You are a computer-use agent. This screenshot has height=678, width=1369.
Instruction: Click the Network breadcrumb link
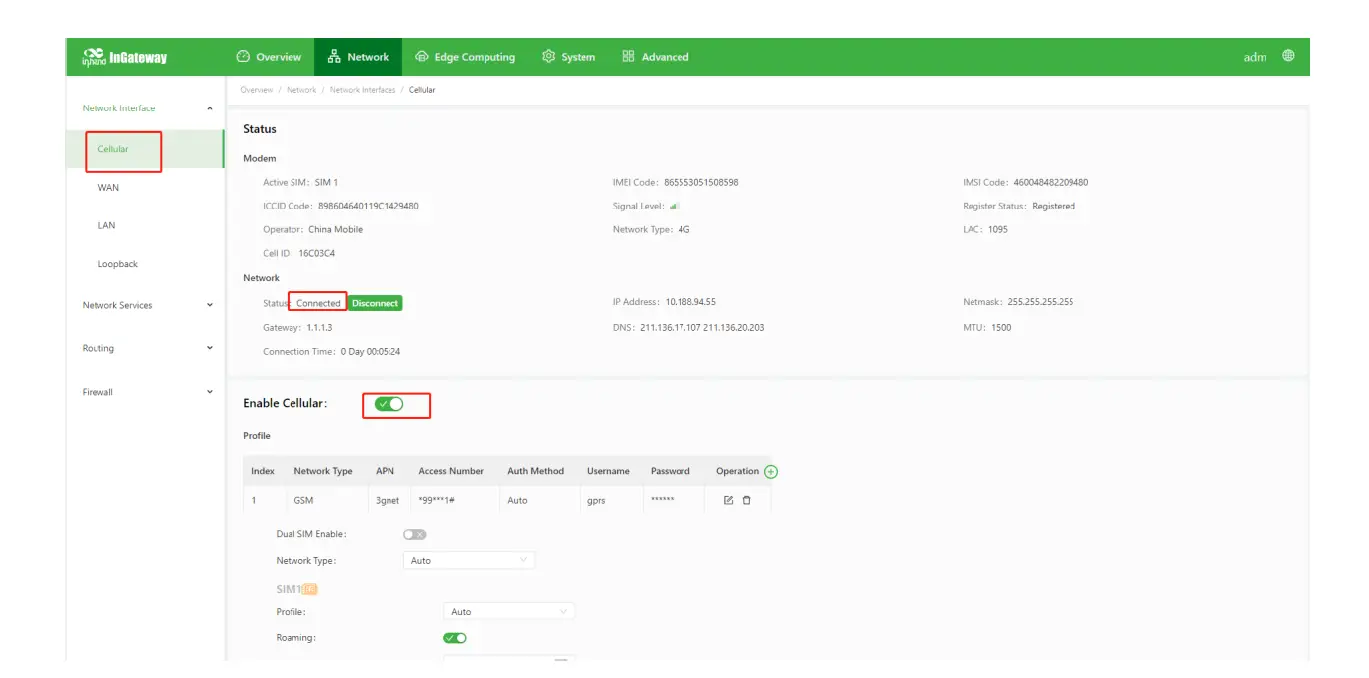[x=301, y=90]
